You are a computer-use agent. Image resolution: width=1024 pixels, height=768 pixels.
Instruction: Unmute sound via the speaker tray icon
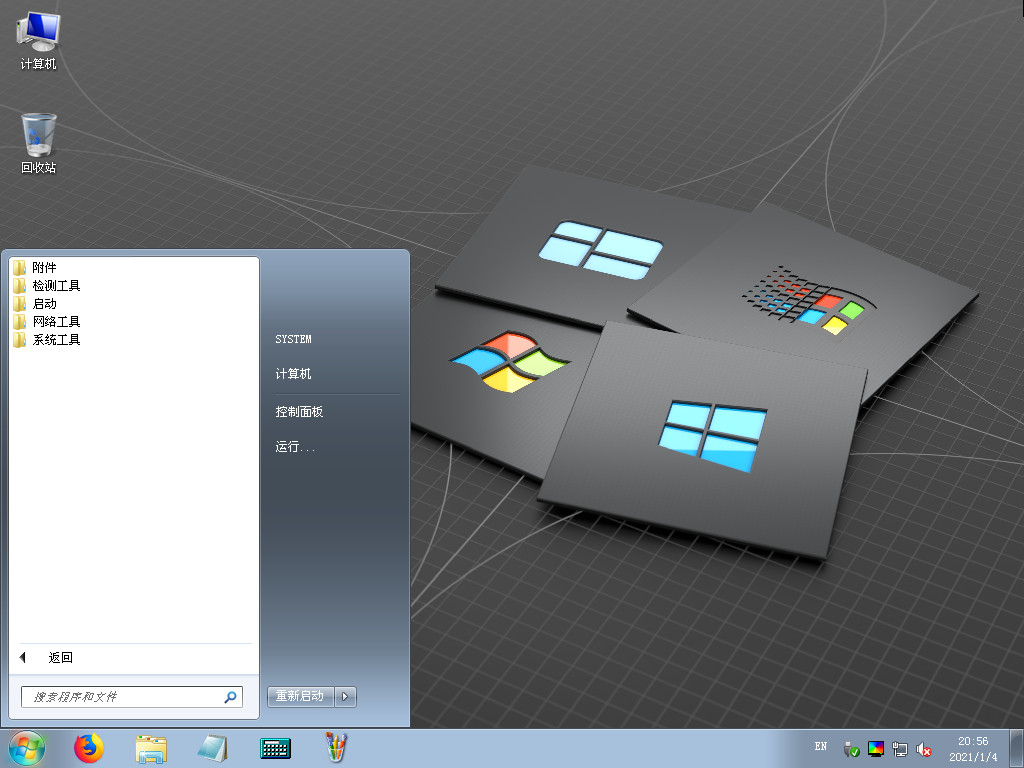(x=924, y=748)
